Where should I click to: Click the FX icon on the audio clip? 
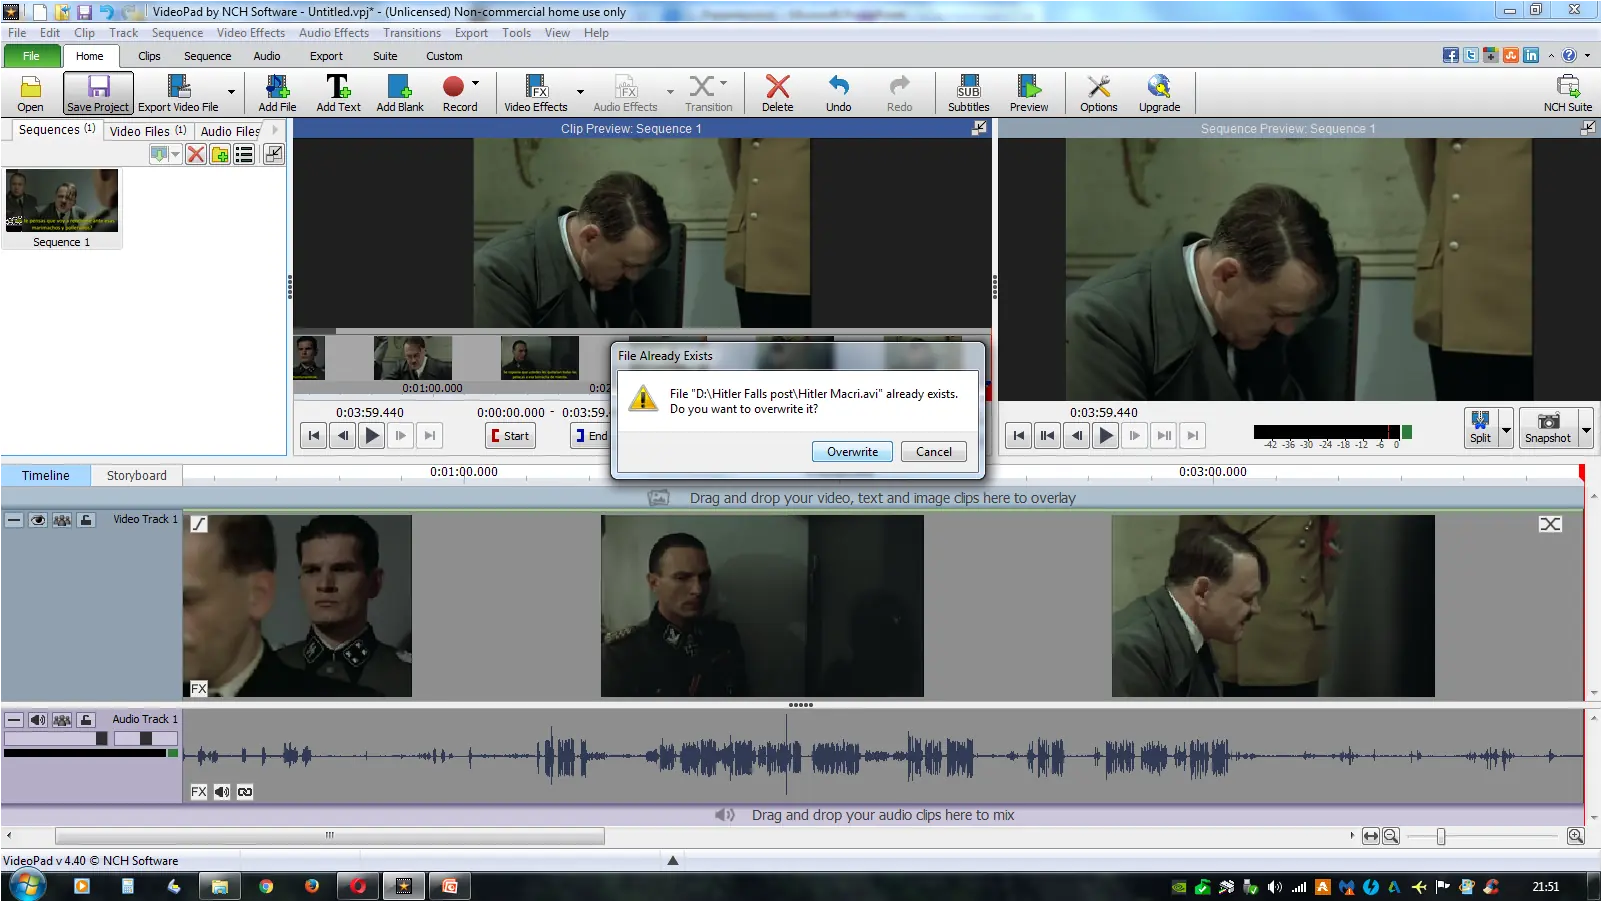199,792
